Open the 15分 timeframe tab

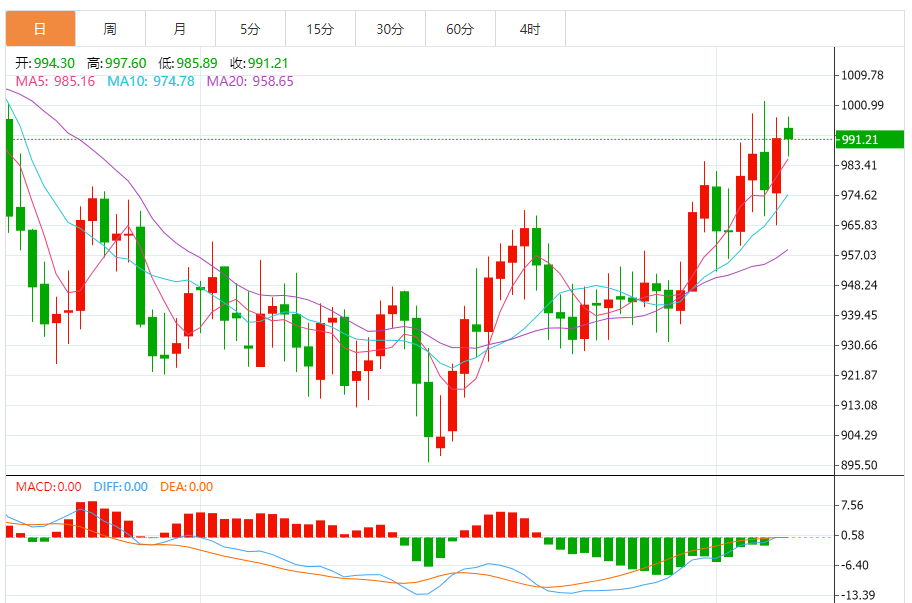320,28
